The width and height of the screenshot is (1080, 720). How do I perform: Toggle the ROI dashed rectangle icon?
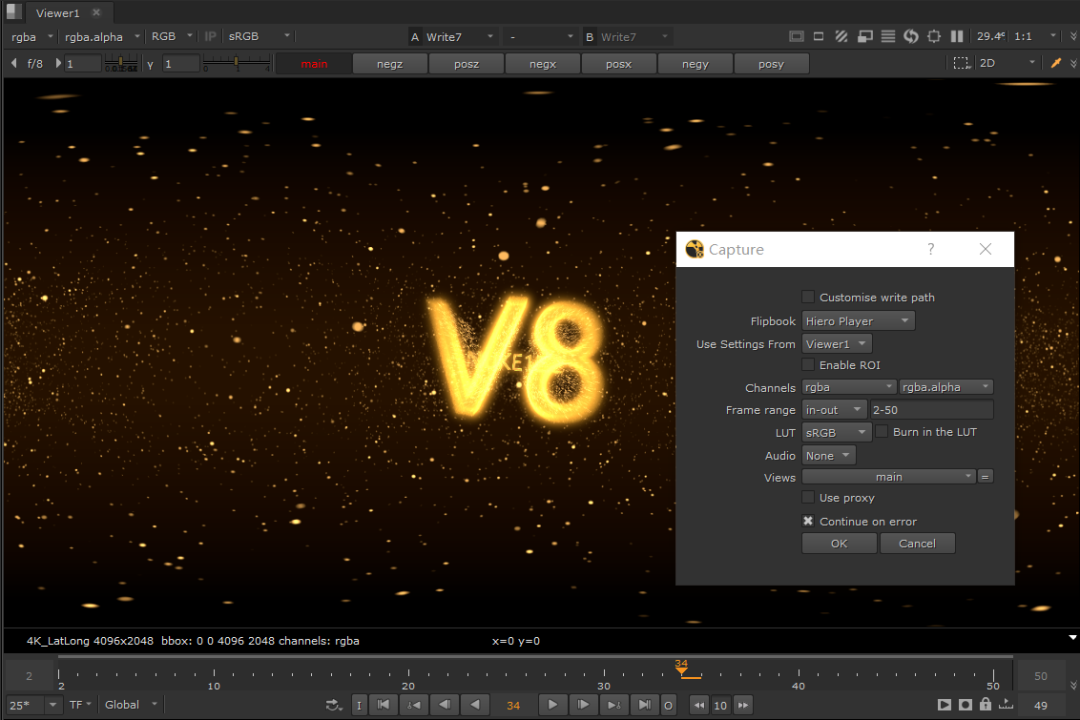[x=961, y=63]
